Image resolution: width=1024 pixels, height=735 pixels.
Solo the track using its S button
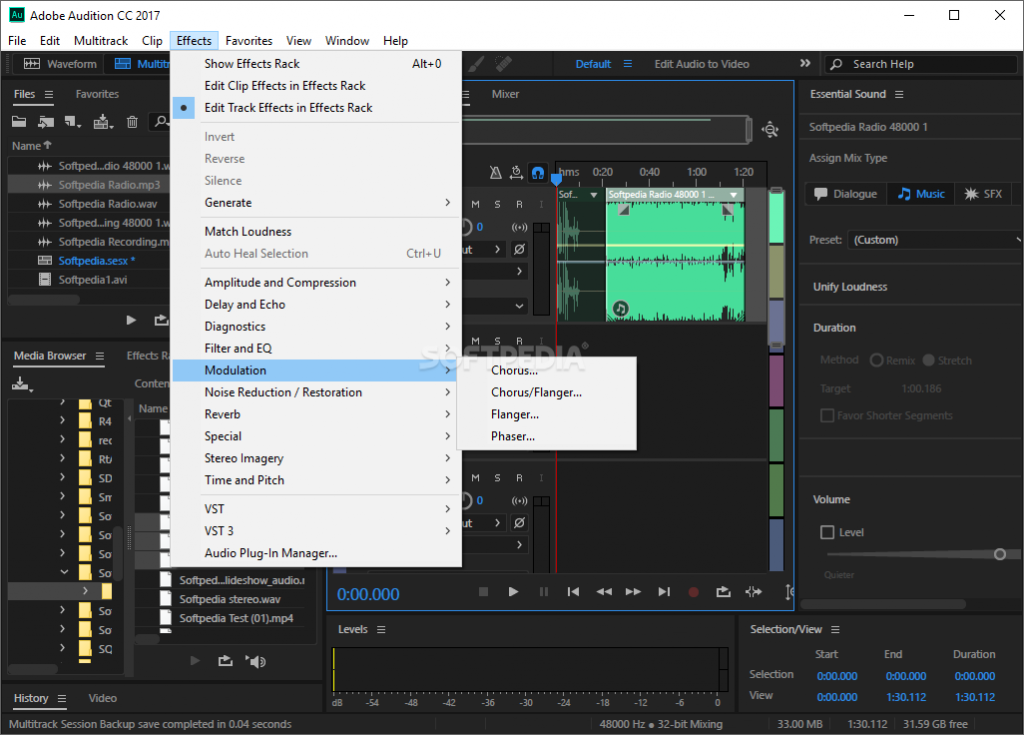(x=498, y=204)
